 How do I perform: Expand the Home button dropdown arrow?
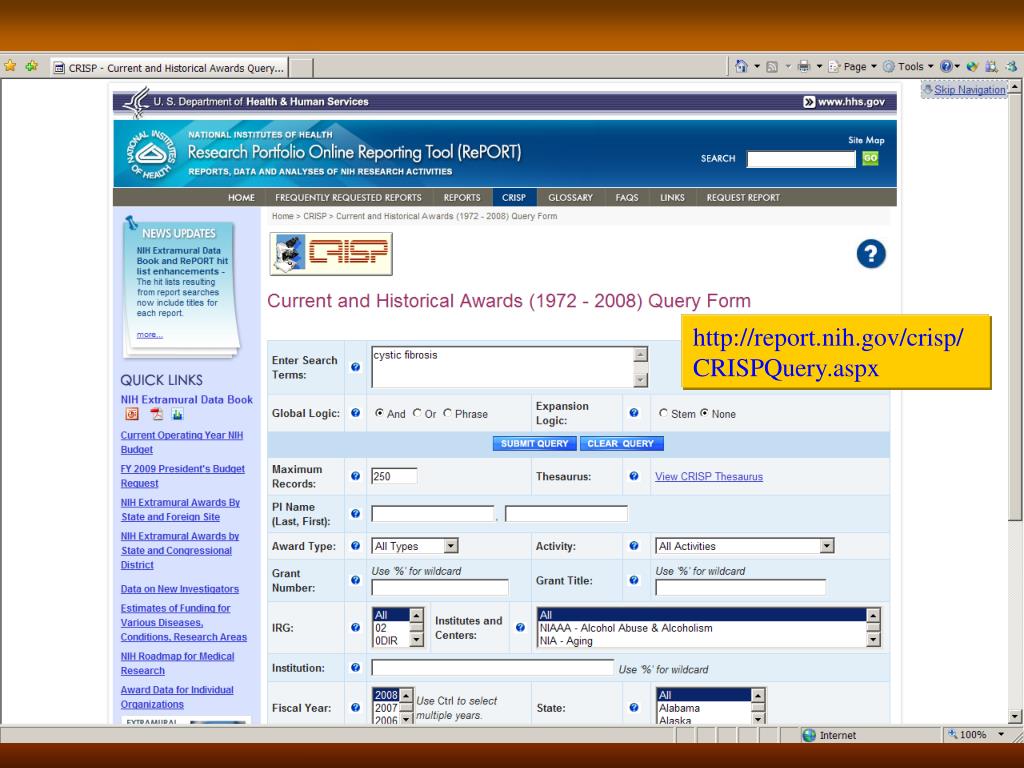[x=757, y=67]
